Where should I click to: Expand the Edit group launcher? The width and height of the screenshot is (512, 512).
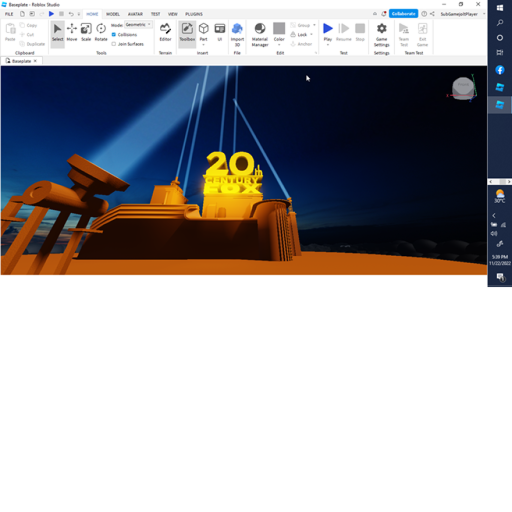pyautogui.click(x=316, y=53)
